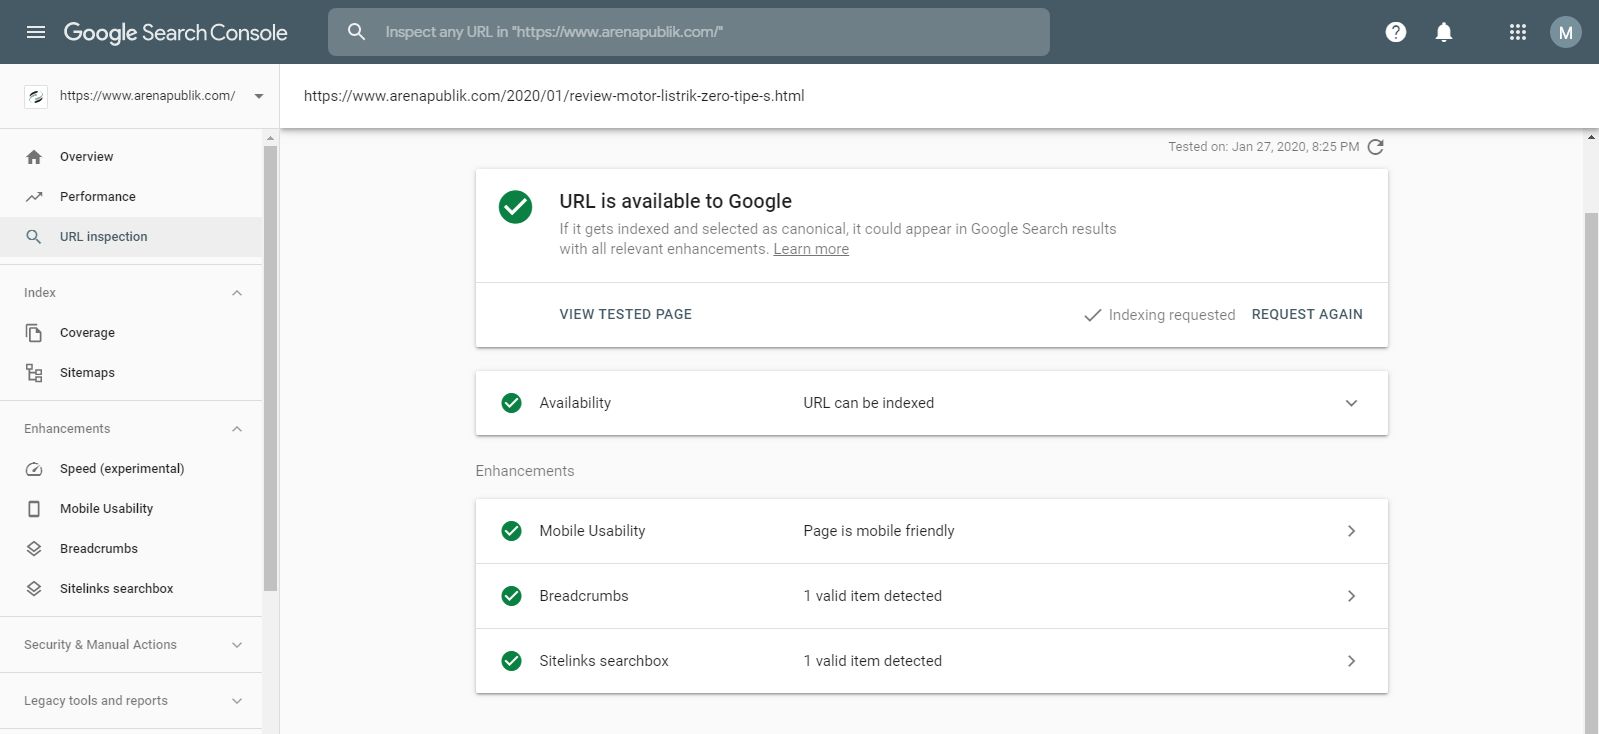The image size is (1599, 734).
Task: Click the green check in Availability row
Action: [x=511, y=403]
